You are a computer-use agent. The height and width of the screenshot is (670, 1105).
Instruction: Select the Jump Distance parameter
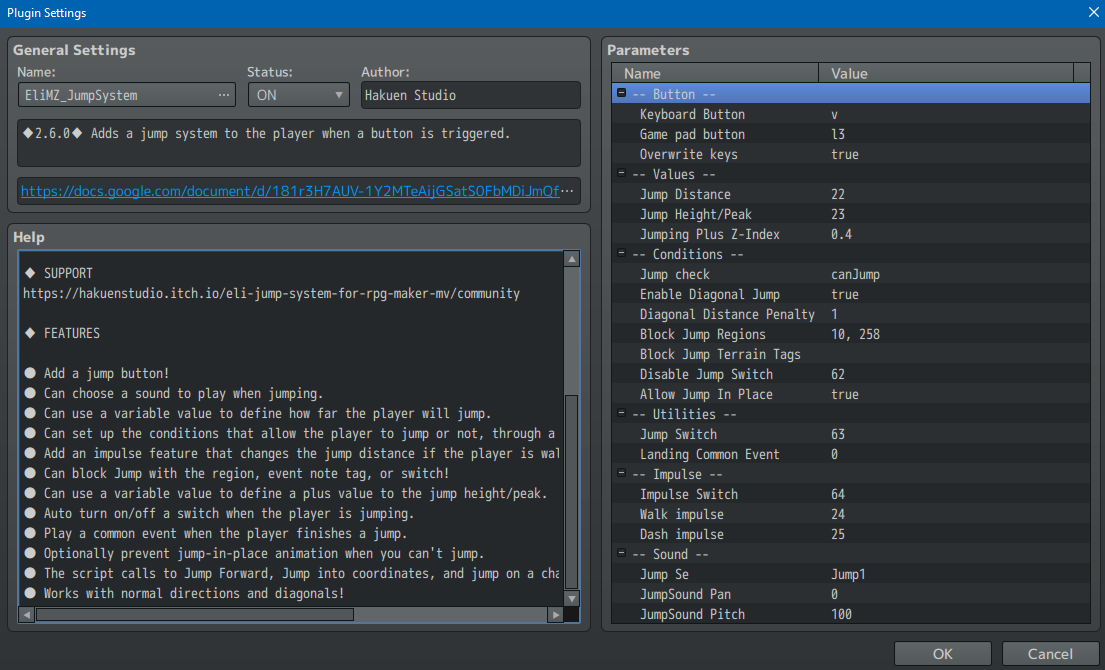coord(851,194)
